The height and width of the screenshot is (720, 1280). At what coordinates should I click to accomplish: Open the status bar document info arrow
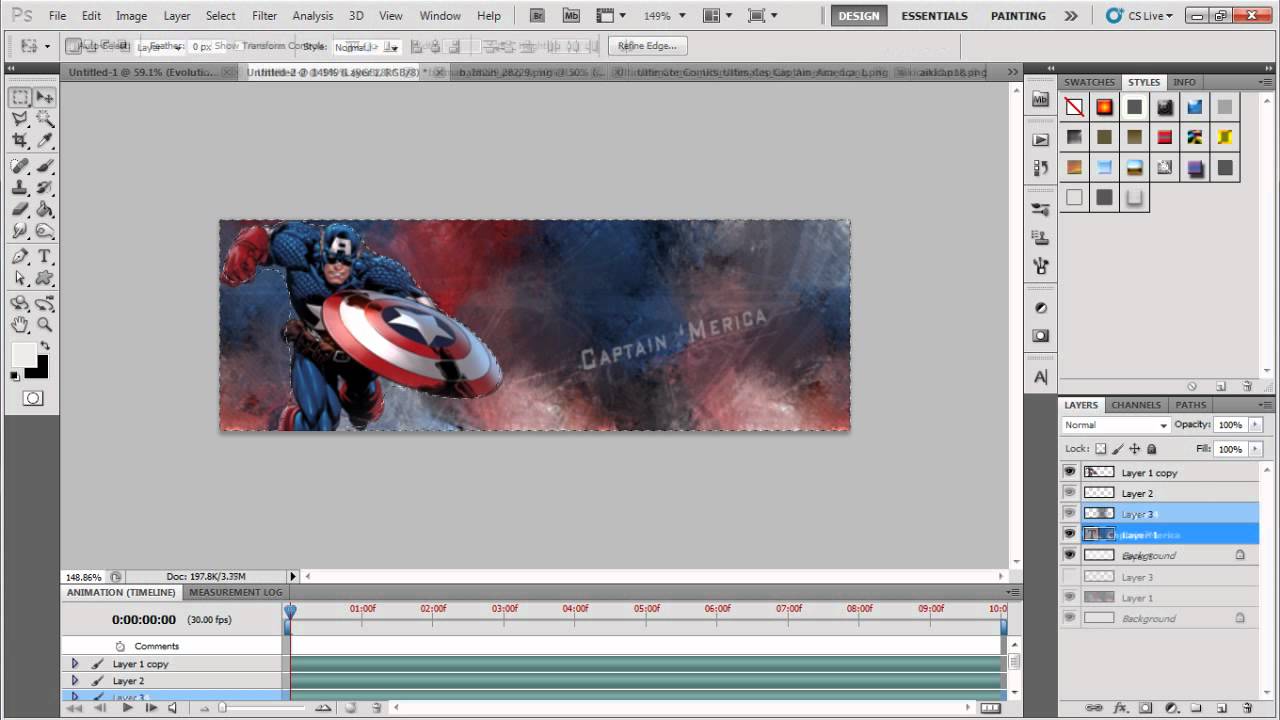tap(293, 576)
